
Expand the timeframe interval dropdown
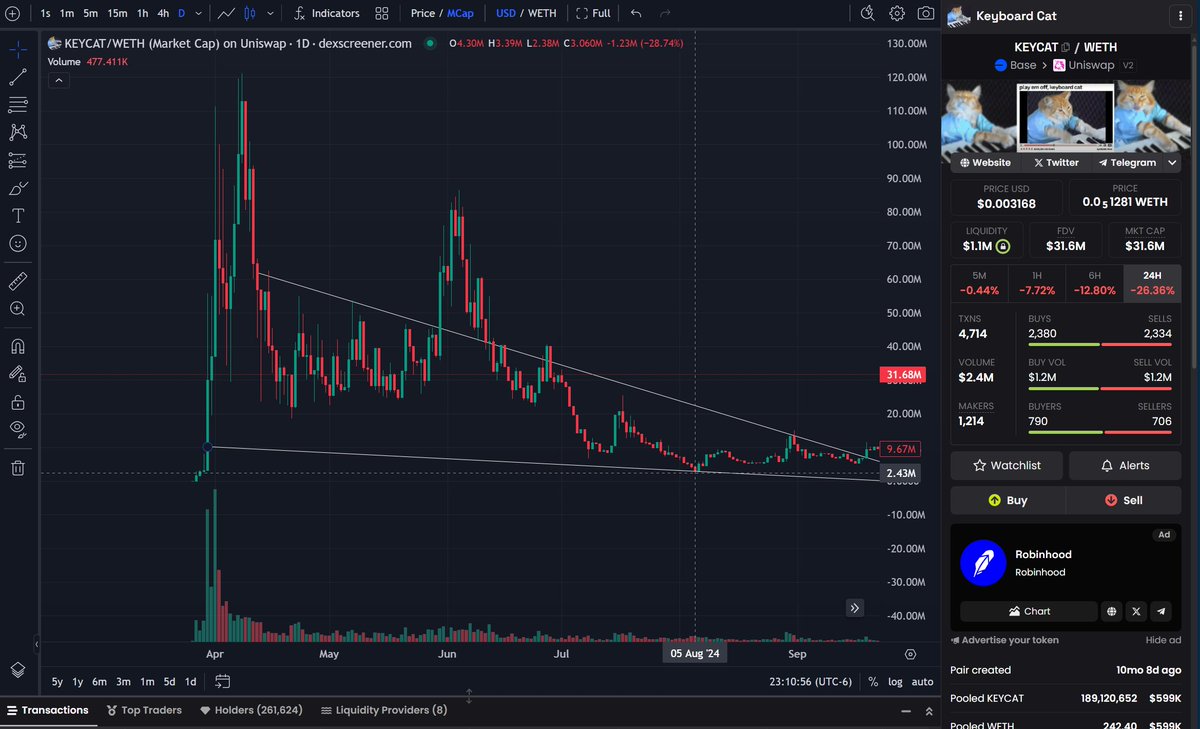point(199,14)
